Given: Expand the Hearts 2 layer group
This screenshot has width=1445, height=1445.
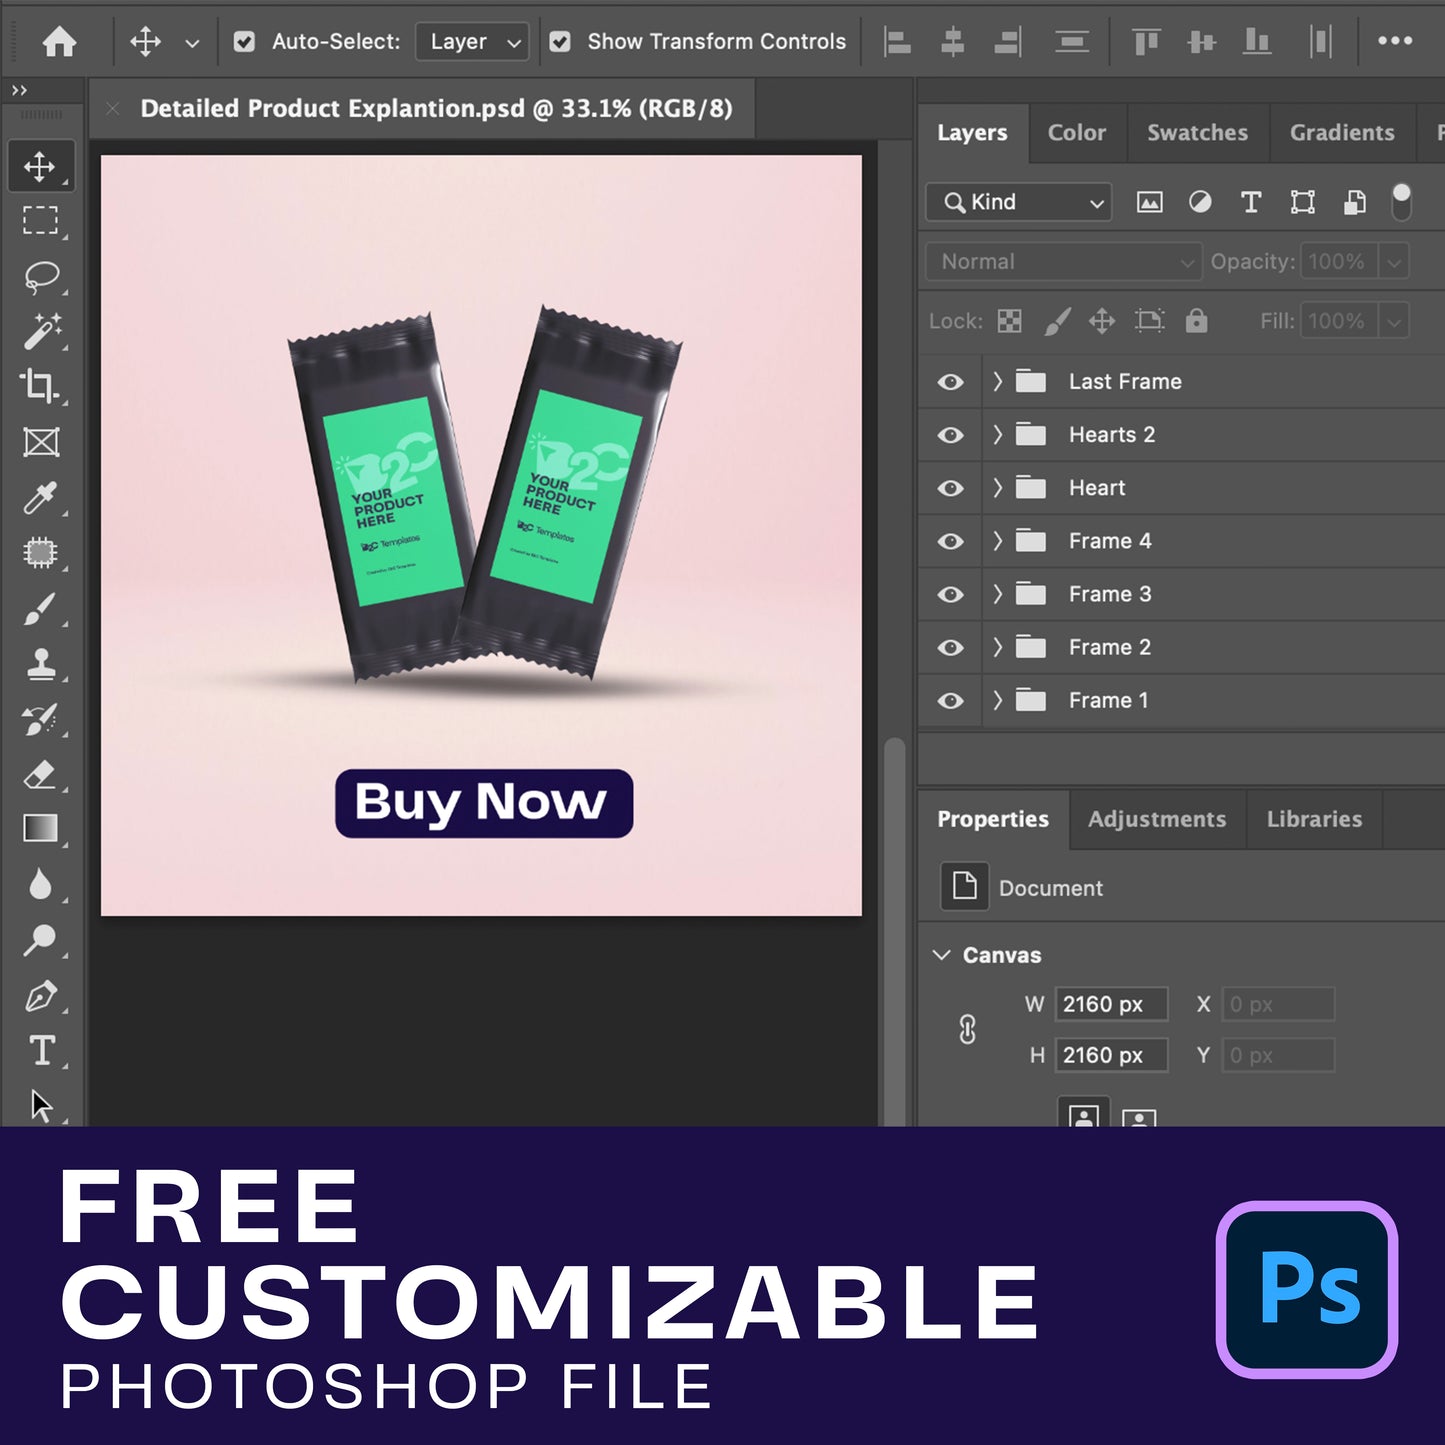Looking at the screenshot, I should (x=997, y=435).
